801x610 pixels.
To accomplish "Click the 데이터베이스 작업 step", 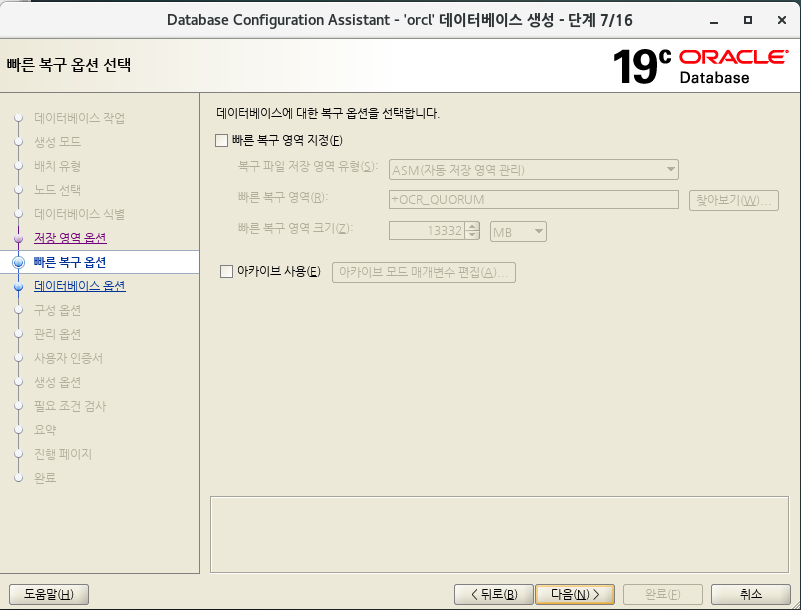I will coord(79,118).
